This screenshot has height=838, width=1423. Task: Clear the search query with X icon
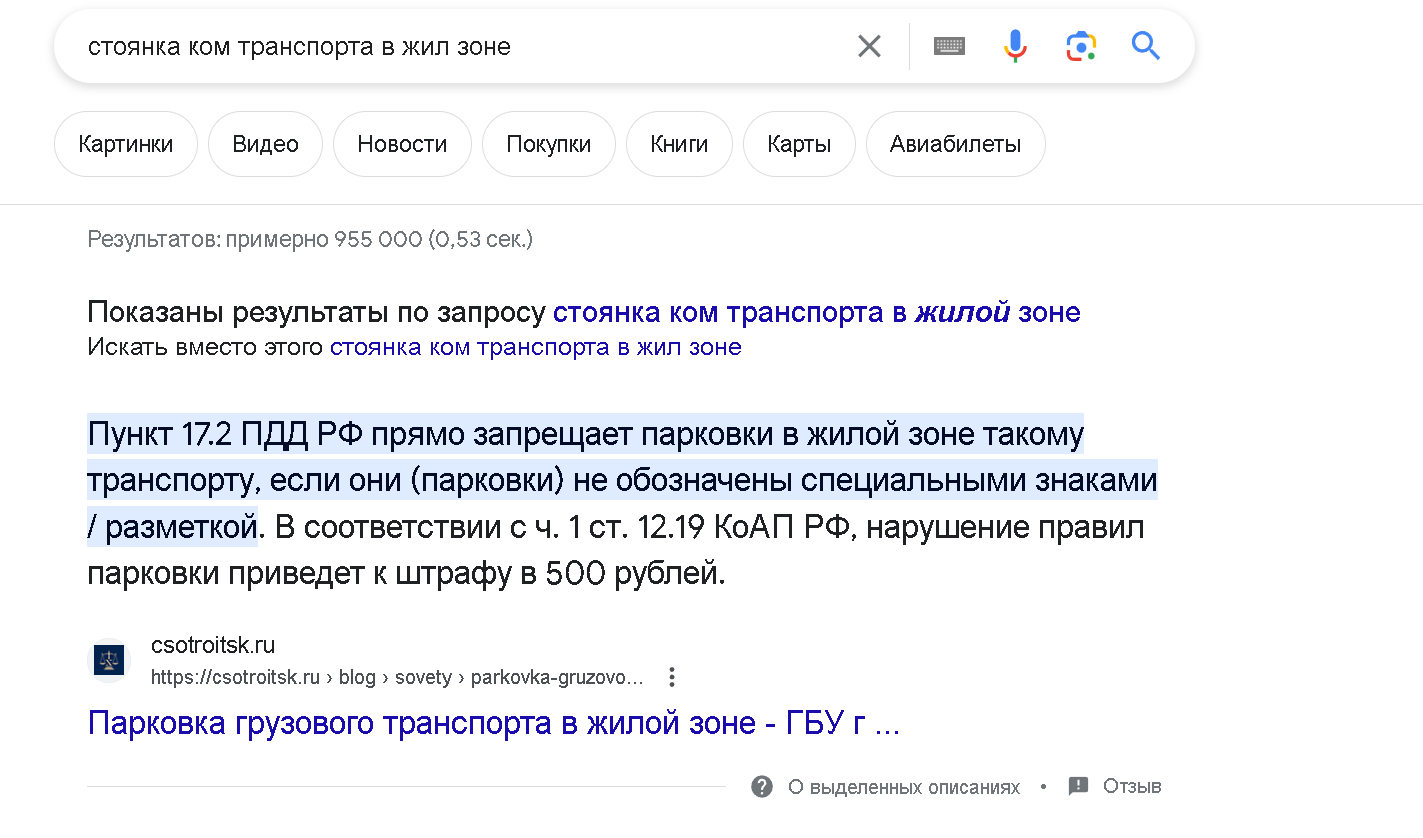pos(869,46)
